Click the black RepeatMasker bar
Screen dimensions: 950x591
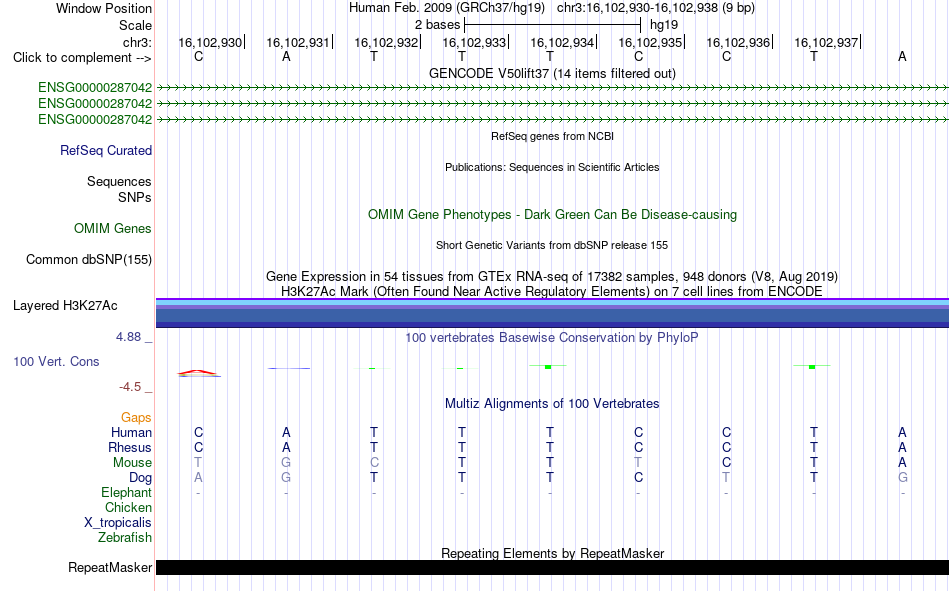552,567
